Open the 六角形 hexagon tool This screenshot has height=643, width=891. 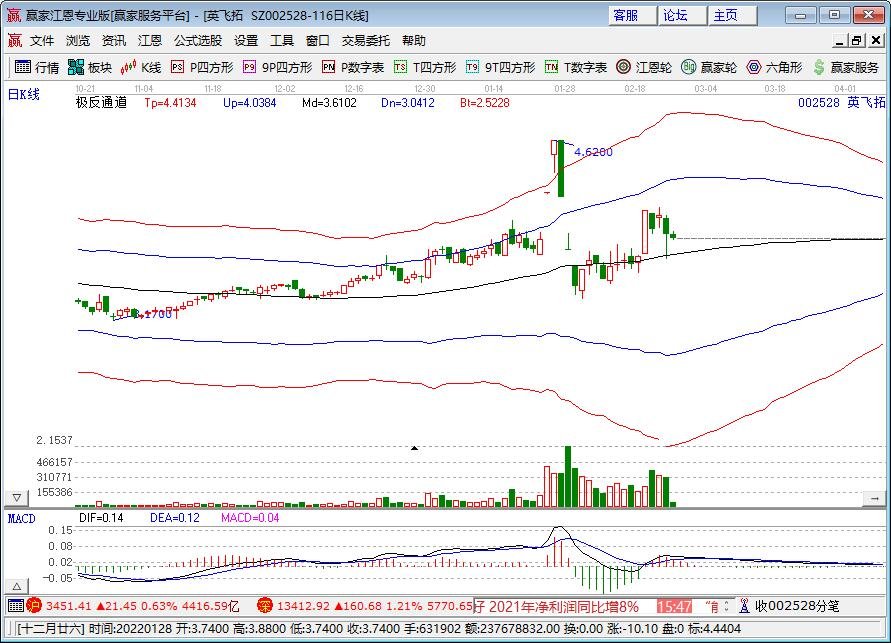tap(774, 68)
